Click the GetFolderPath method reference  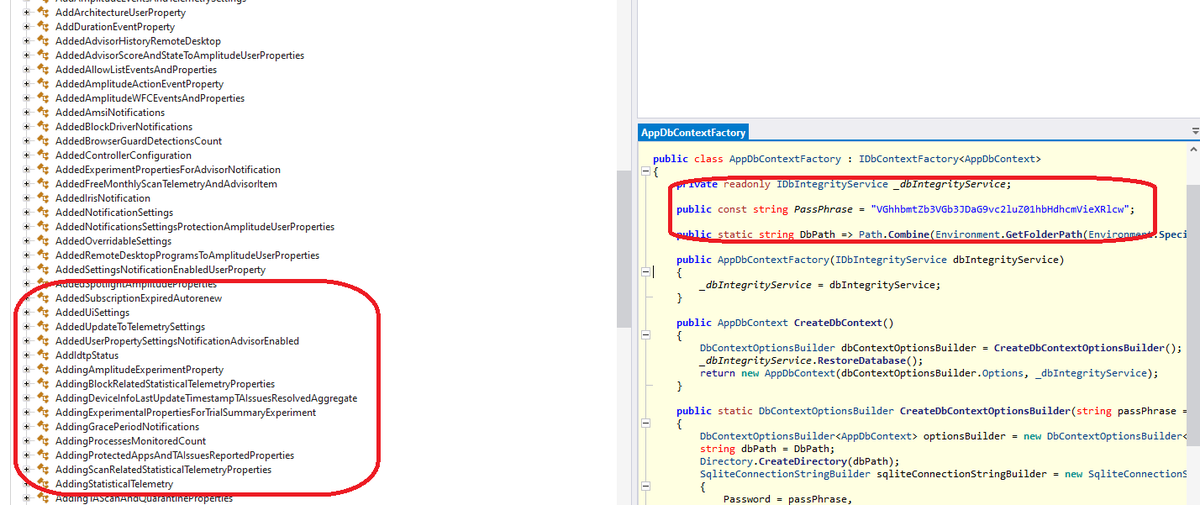coord(1044,235)
